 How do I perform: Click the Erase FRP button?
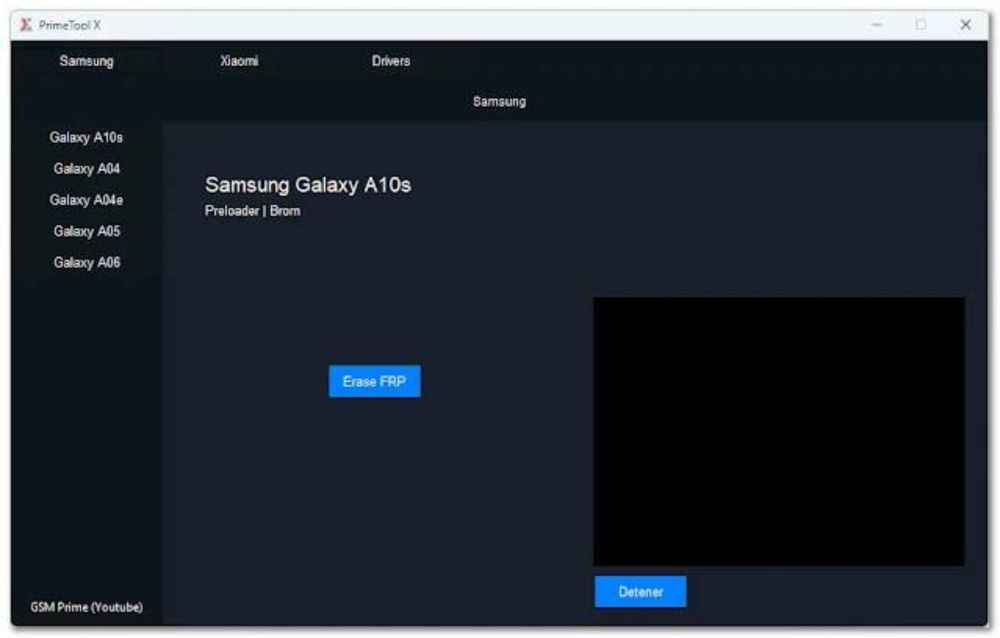pos(374,382)
